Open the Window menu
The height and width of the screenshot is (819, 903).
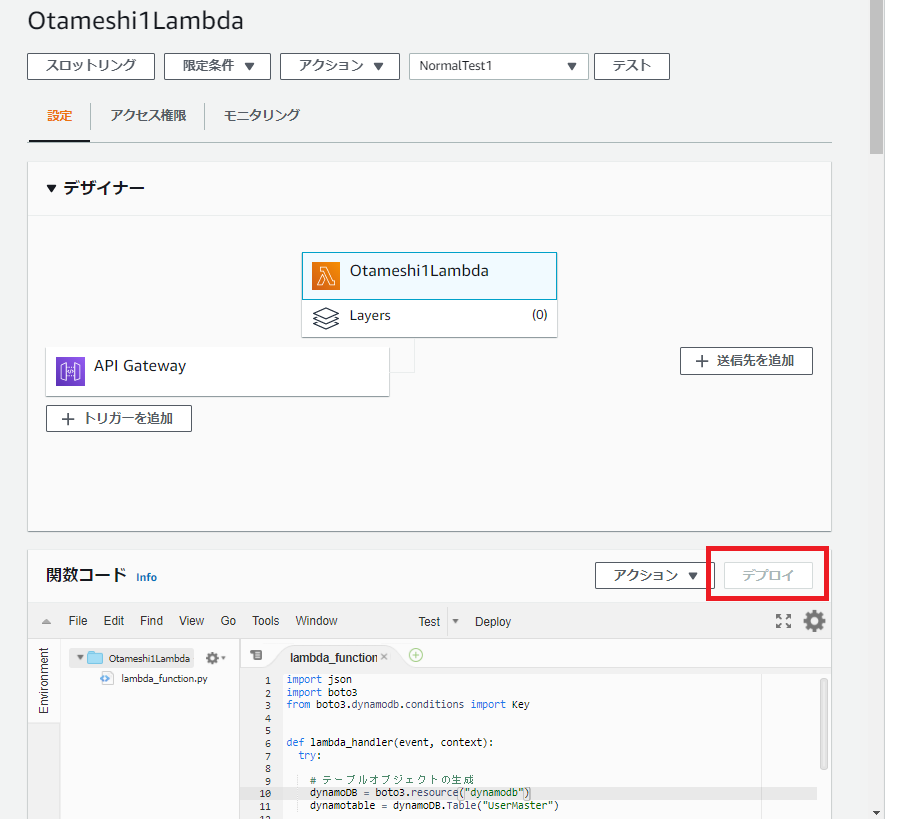click(x=316, y=621)
